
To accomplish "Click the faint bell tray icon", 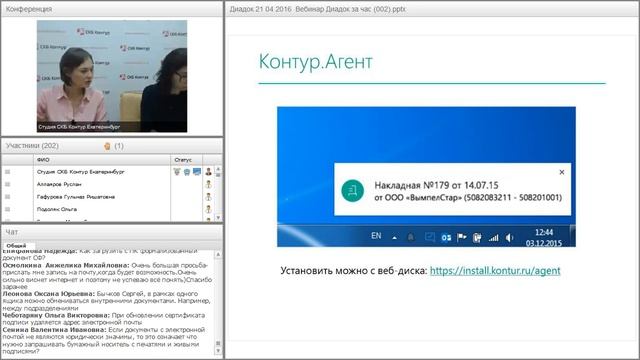I will [x=411, y=237].
